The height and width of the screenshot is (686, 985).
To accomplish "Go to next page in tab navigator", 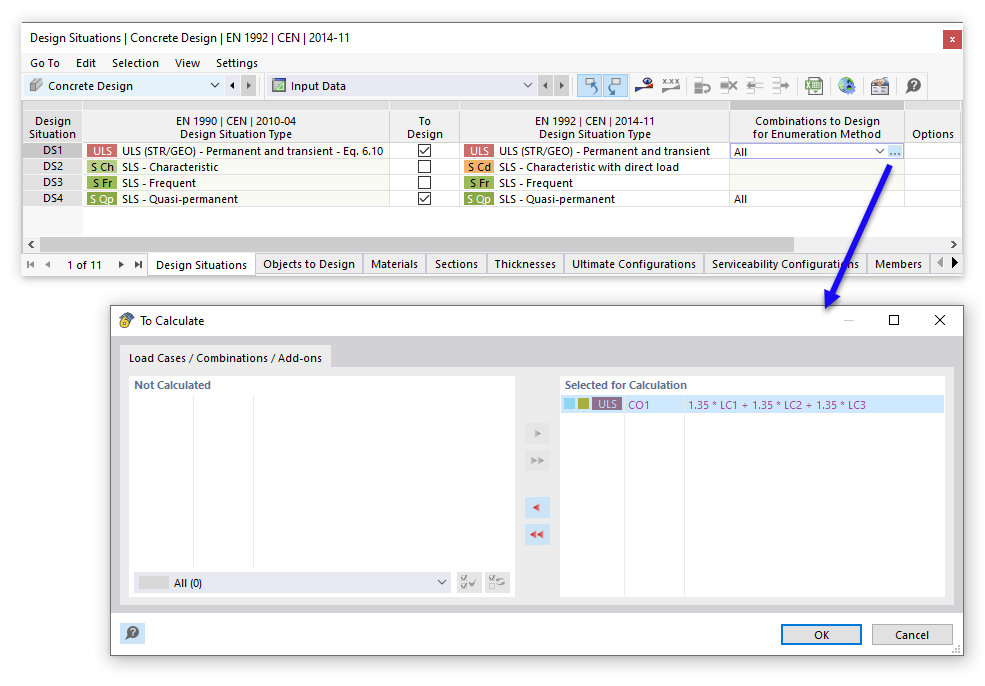I will [x=121, y=264].
